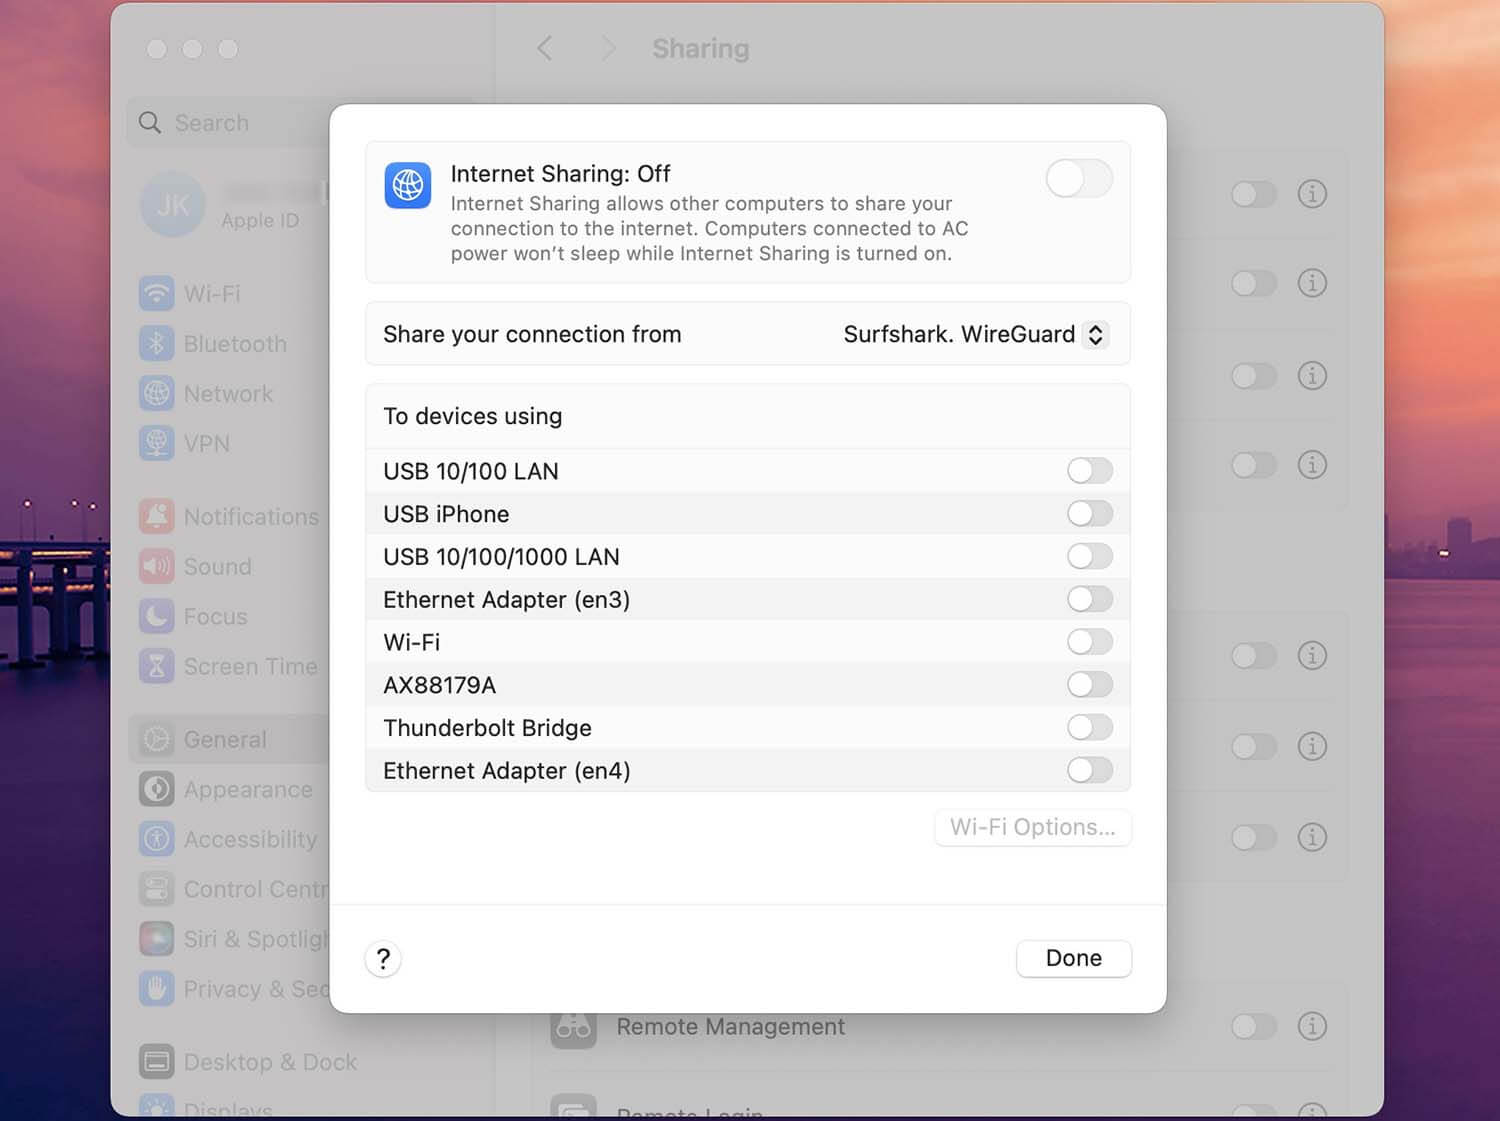Open Notifications settings in the sidebar

tap(251, 516)
